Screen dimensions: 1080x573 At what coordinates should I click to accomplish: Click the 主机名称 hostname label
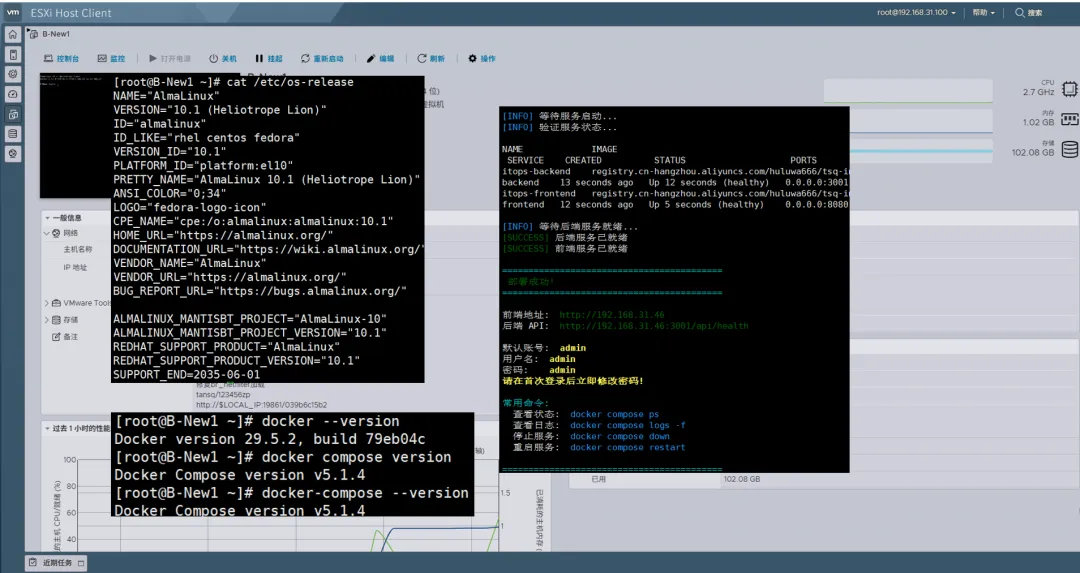tap(78, 249)
